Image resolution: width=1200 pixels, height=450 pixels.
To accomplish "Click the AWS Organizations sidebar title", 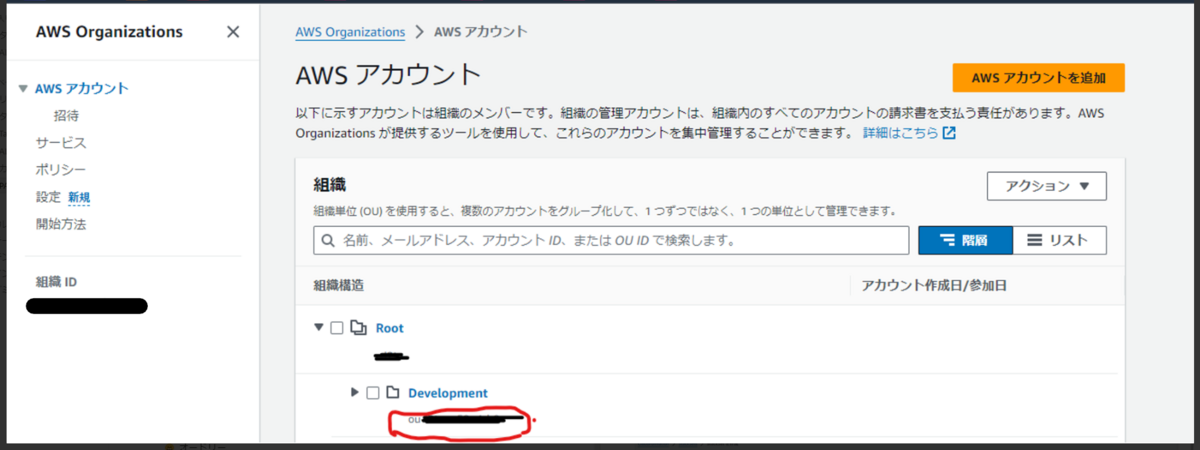I will [x=109, y=32].
